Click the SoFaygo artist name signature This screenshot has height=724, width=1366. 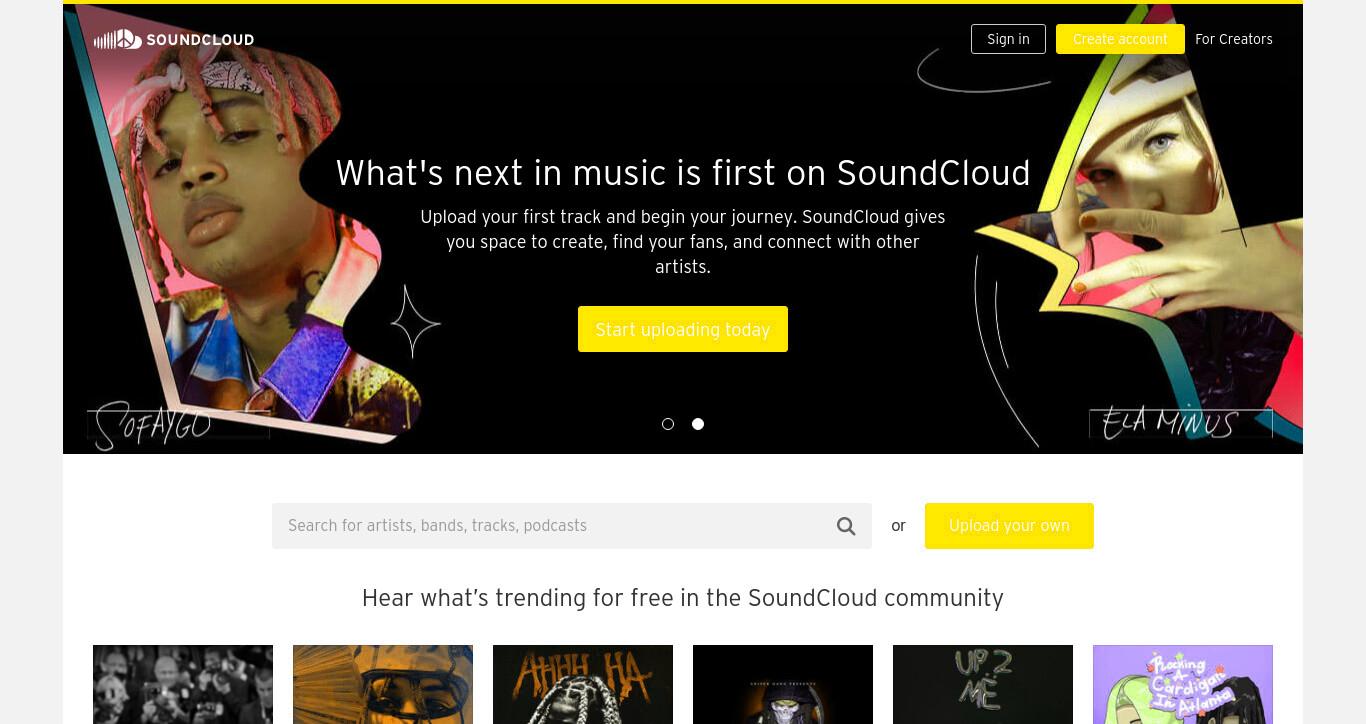click(153, 425)
